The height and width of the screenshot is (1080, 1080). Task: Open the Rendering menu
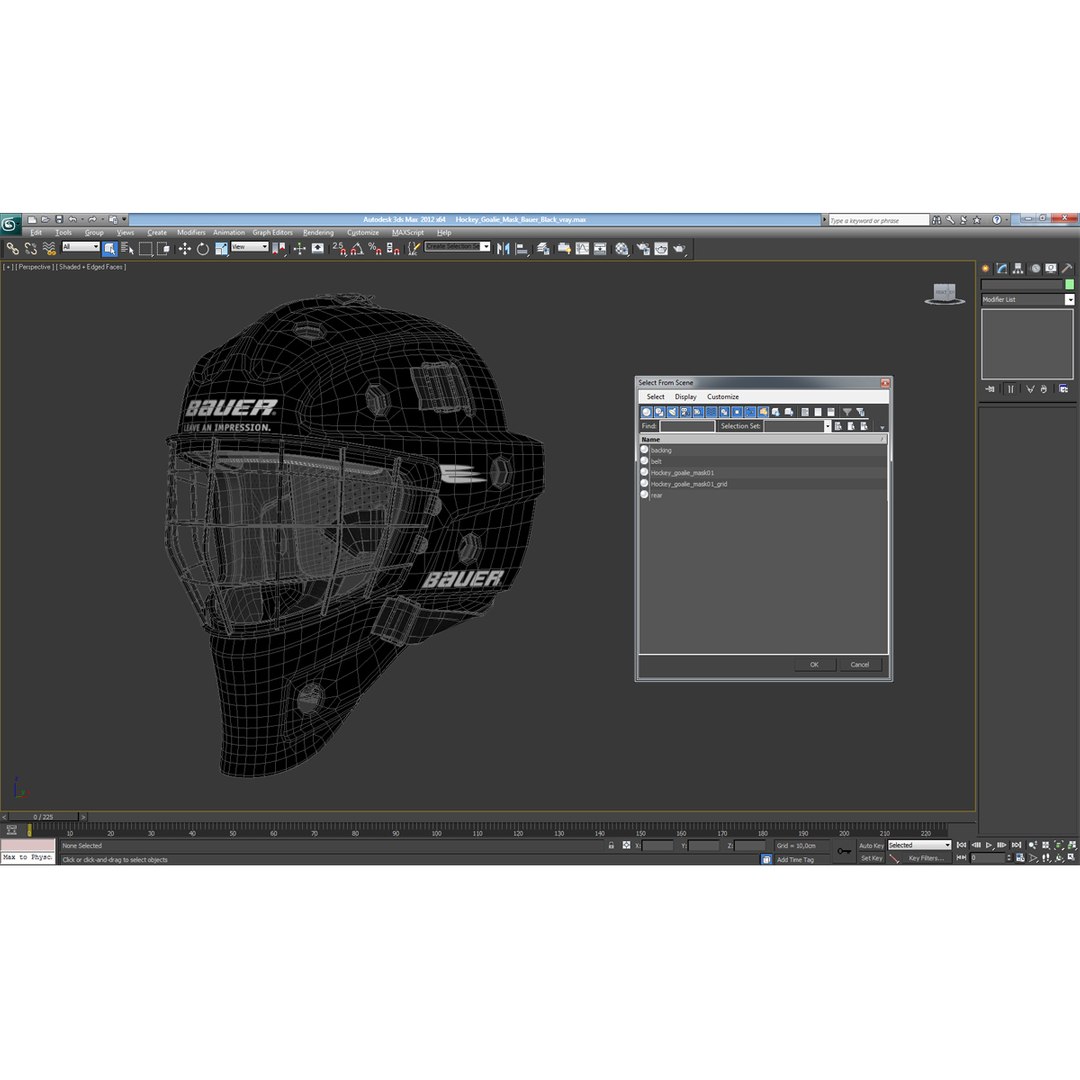point(318,233)
